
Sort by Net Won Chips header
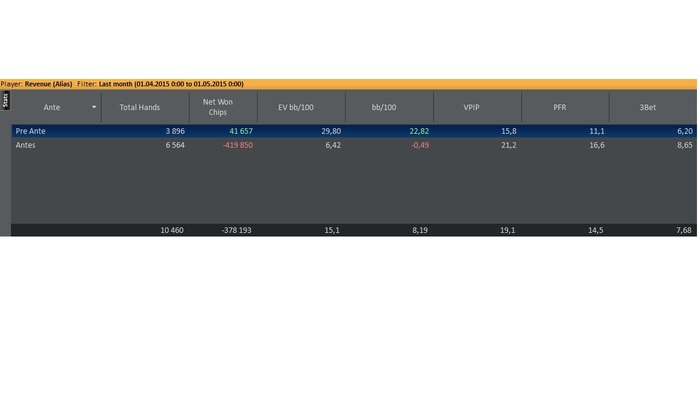[217, 108]
